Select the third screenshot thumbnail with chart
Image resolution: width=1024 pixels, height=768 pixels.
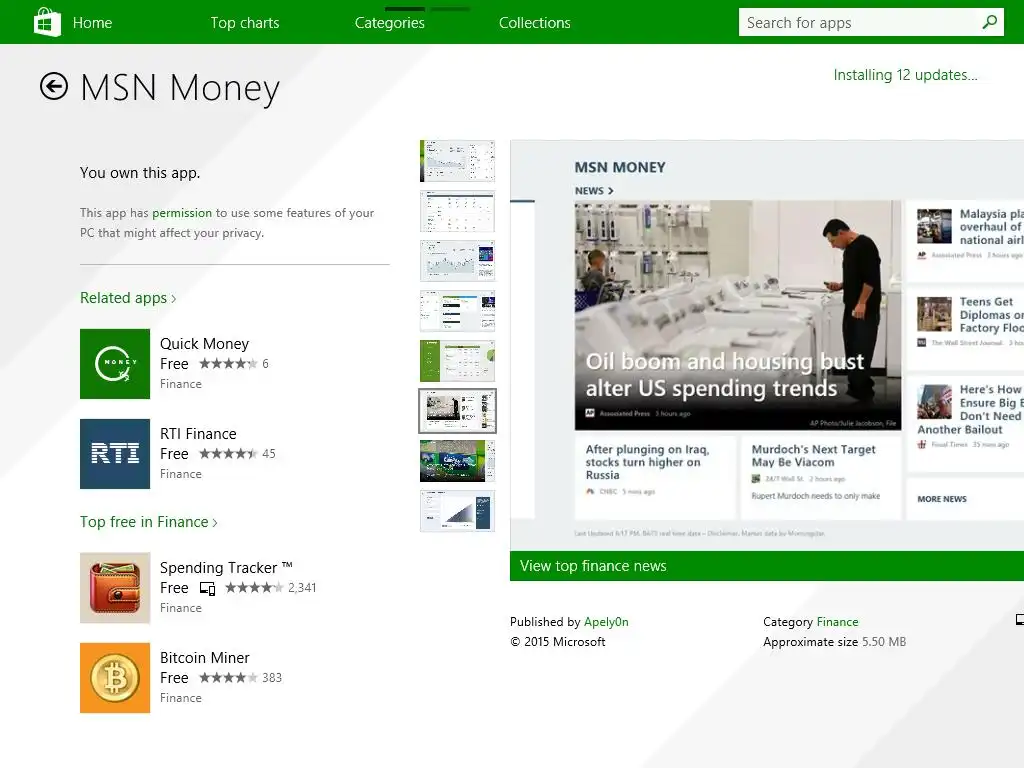pos(457,261)
